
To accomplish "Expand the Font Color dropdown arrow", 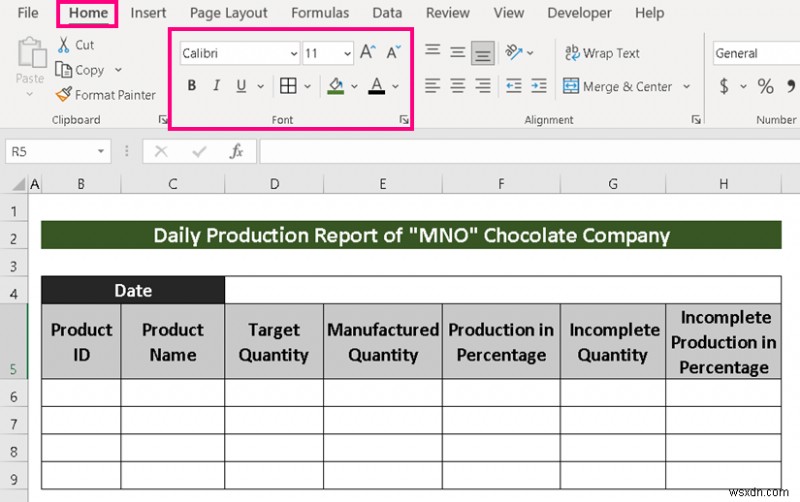I will [x=395, y=86].
